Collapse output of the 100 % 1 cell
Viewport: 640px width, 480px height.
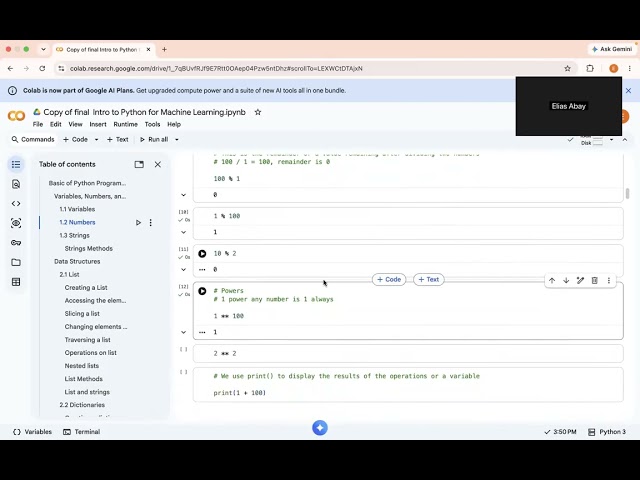point(184,195)
